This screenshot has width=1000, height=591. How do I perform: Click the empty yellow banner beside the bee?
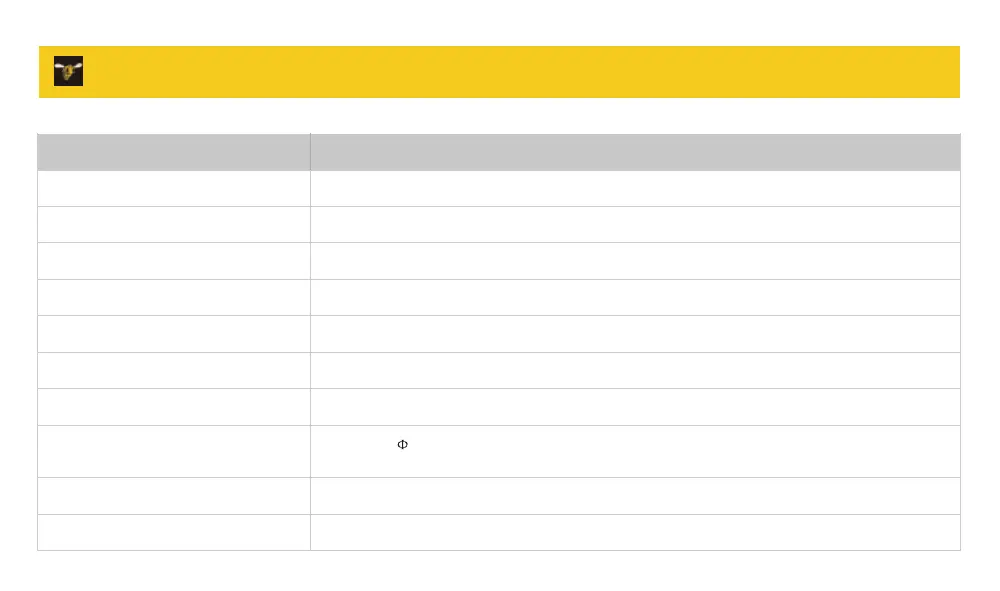pos(520,71)
